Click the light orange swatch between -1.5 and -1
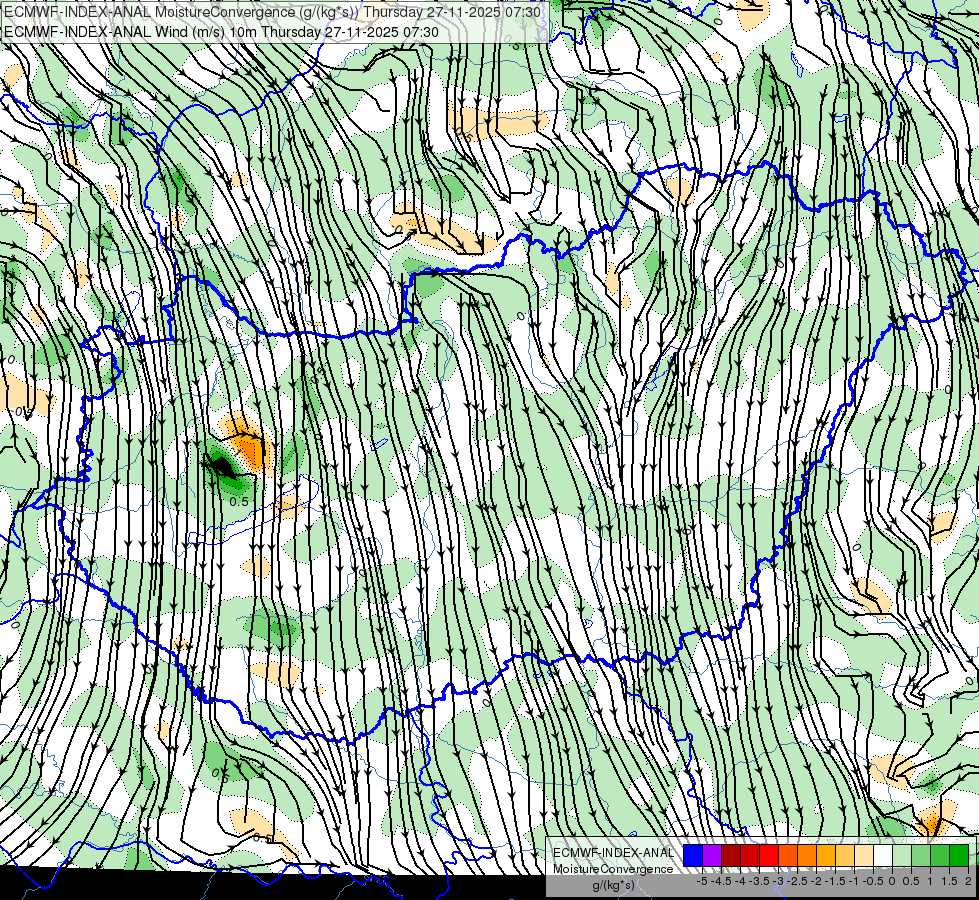The width and height of the screenshot is (979, 900). (845, 855)
